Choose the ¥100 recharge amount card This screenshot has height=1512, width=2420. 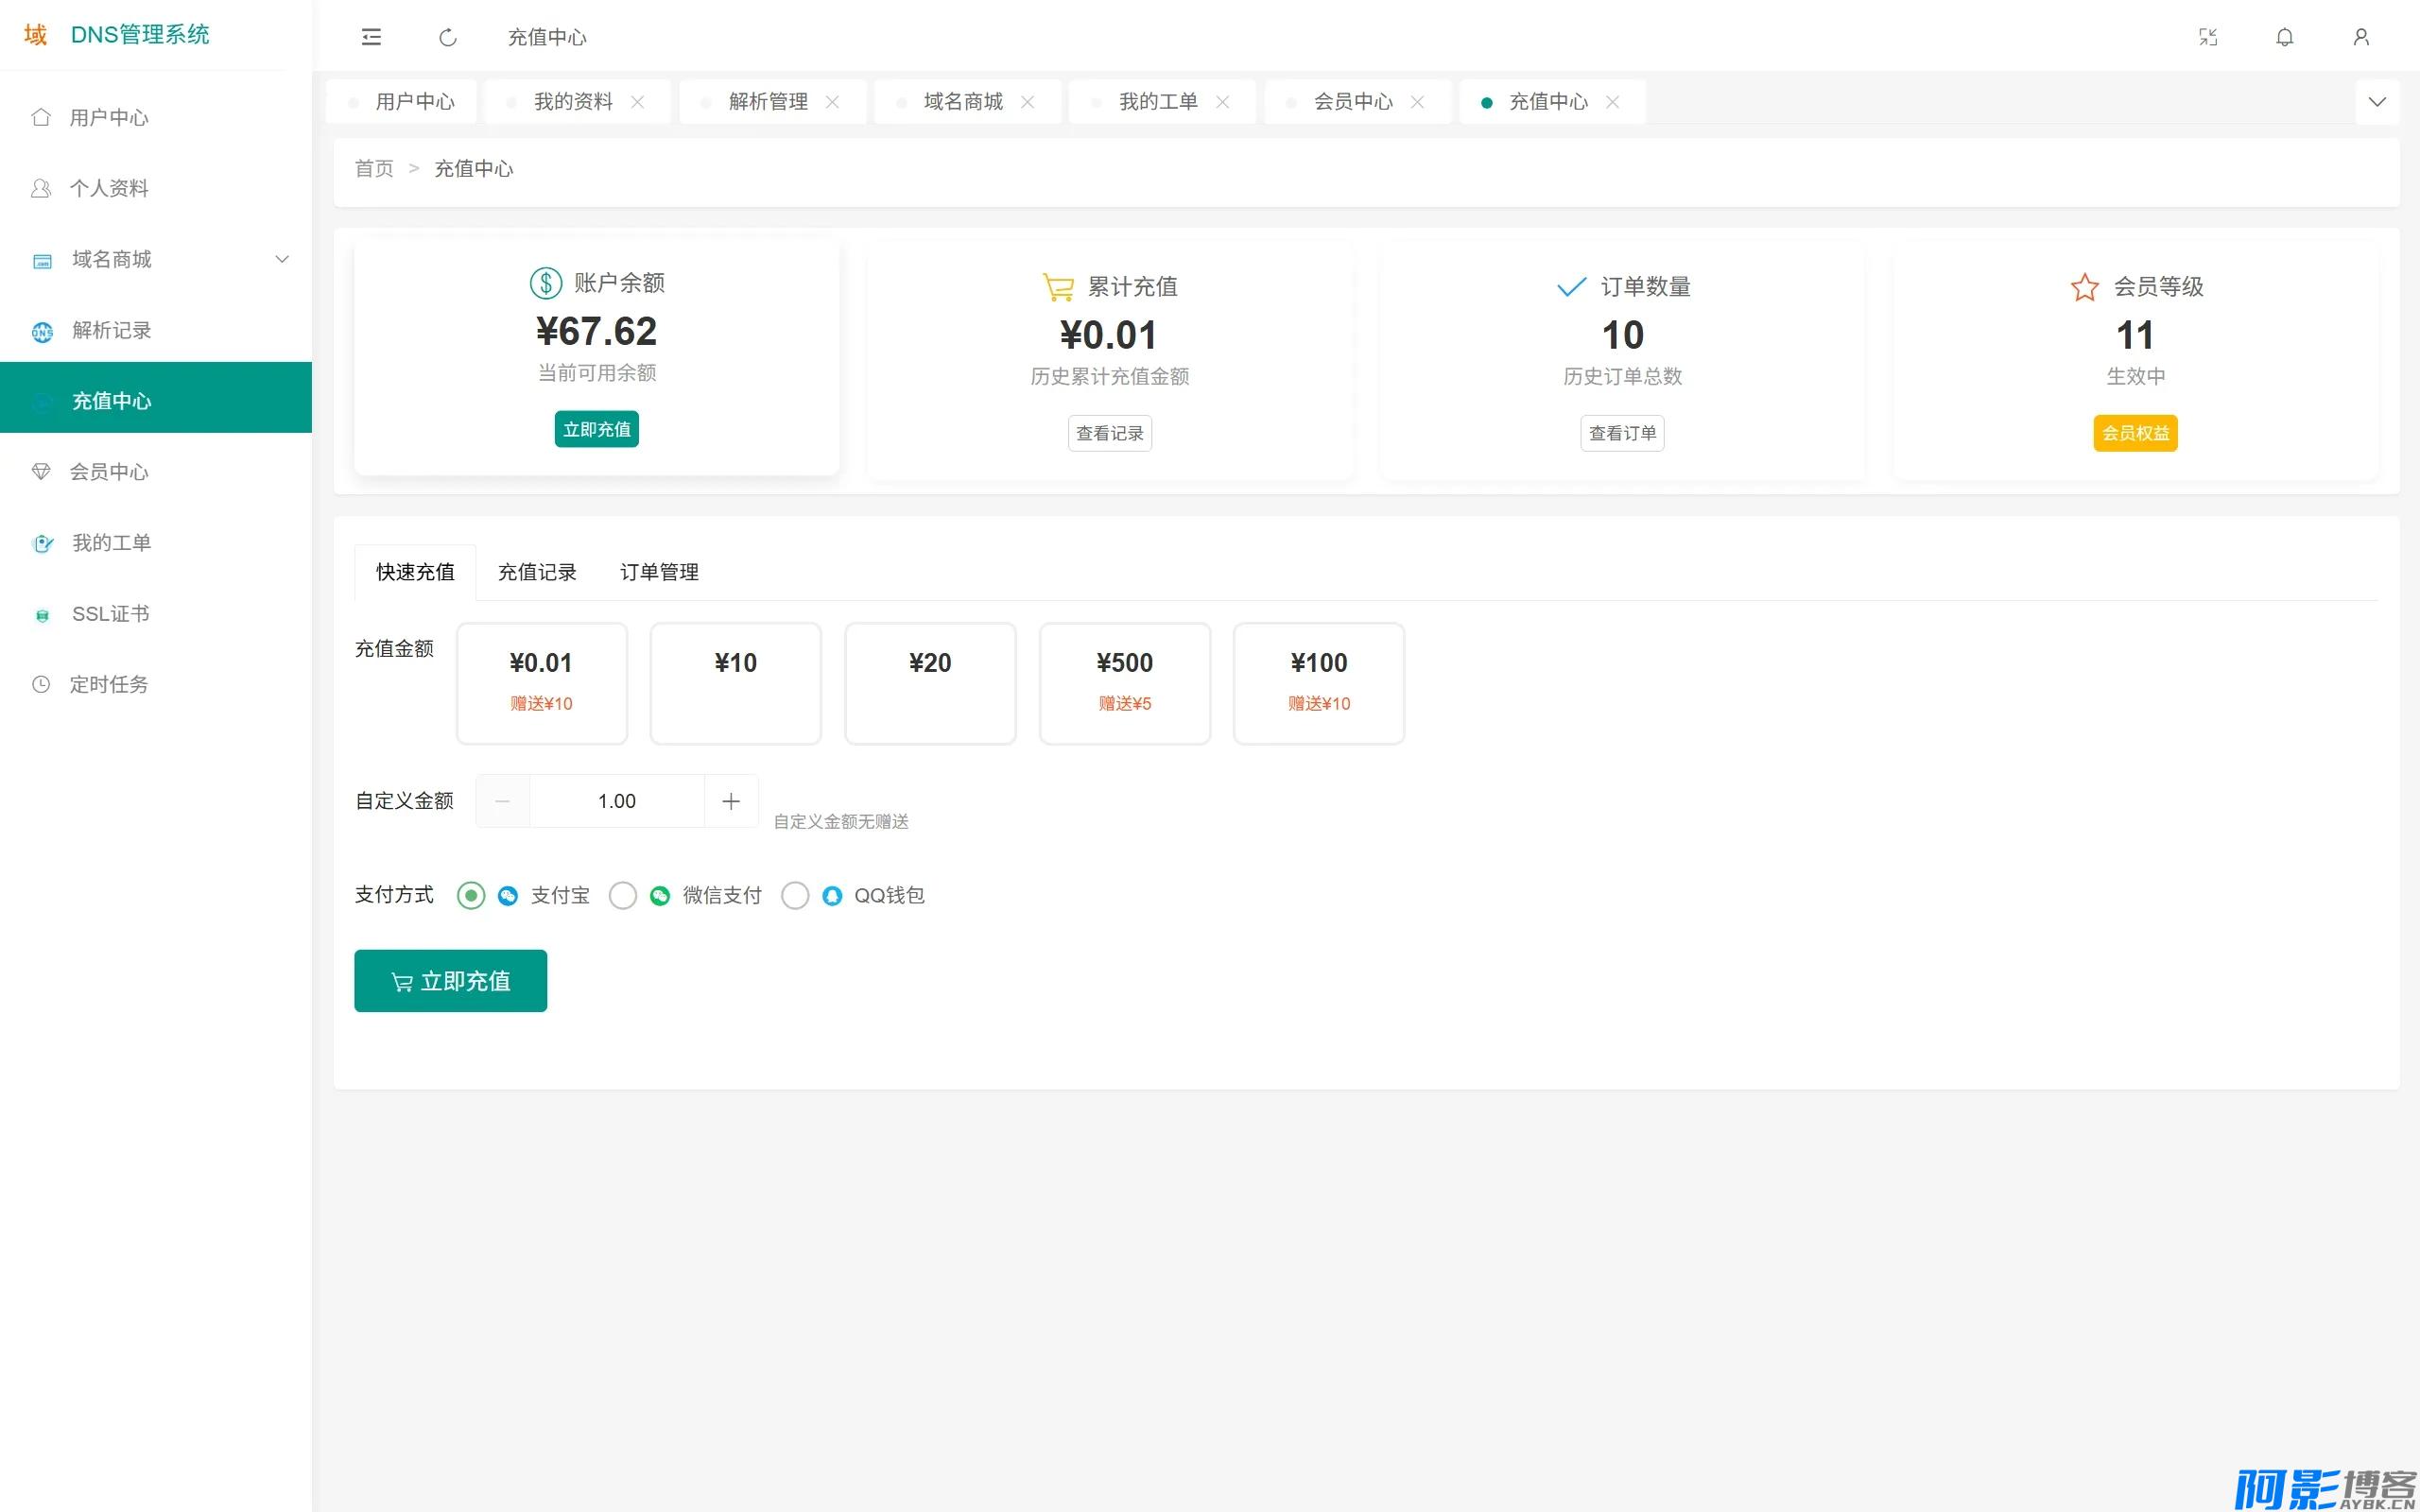click(x=1319, y=684)
